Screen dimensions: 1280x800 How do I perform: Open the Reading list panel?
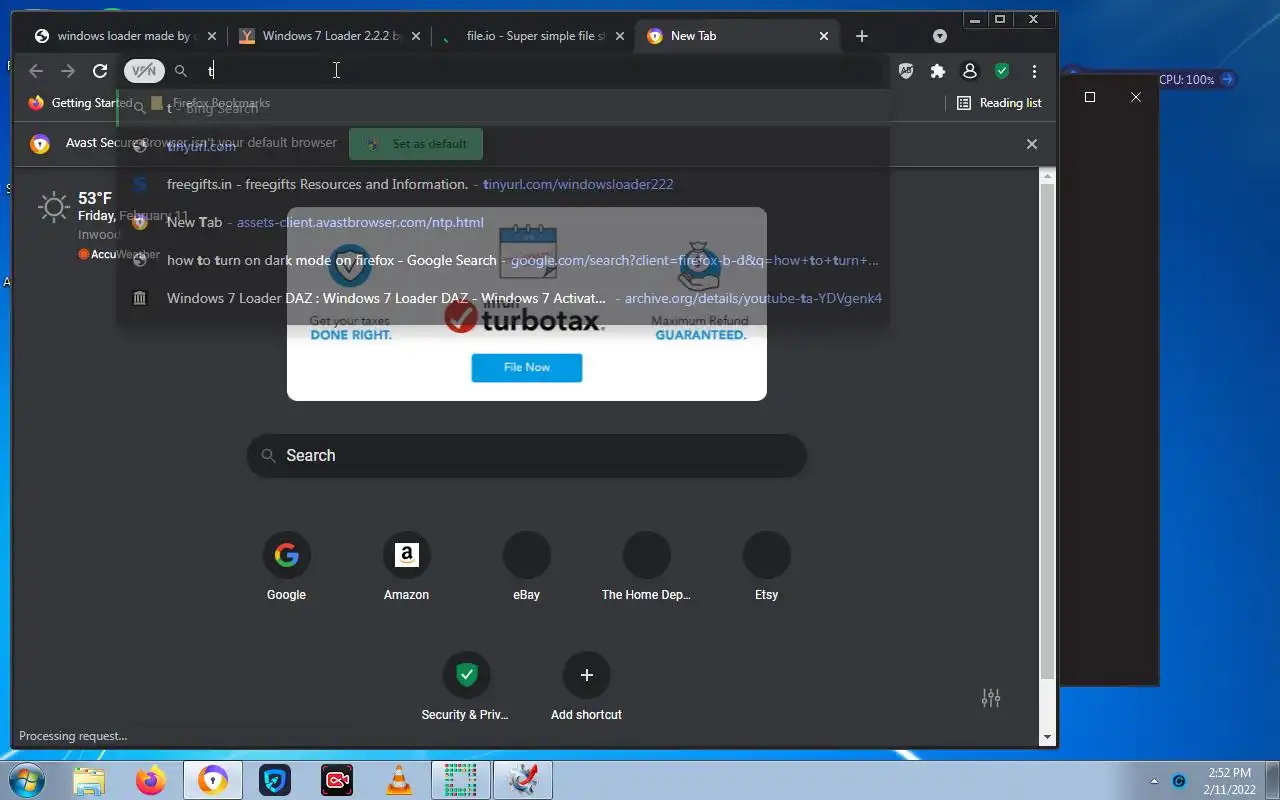pyautogui.click(x=999, y=103)
